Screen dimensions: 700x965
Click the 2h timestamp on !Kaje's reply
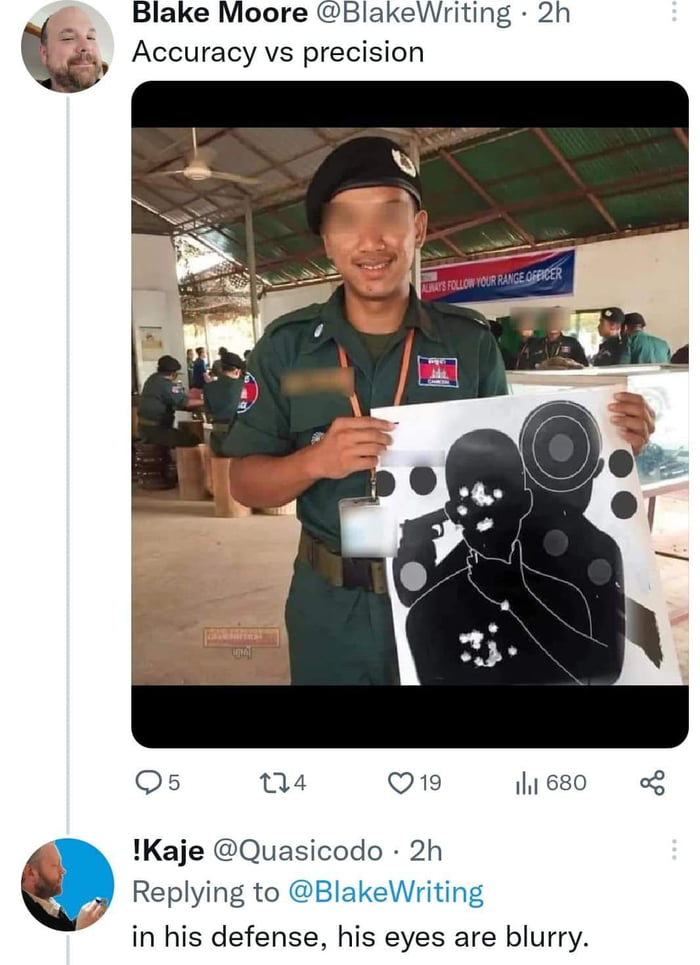[425, 850]
